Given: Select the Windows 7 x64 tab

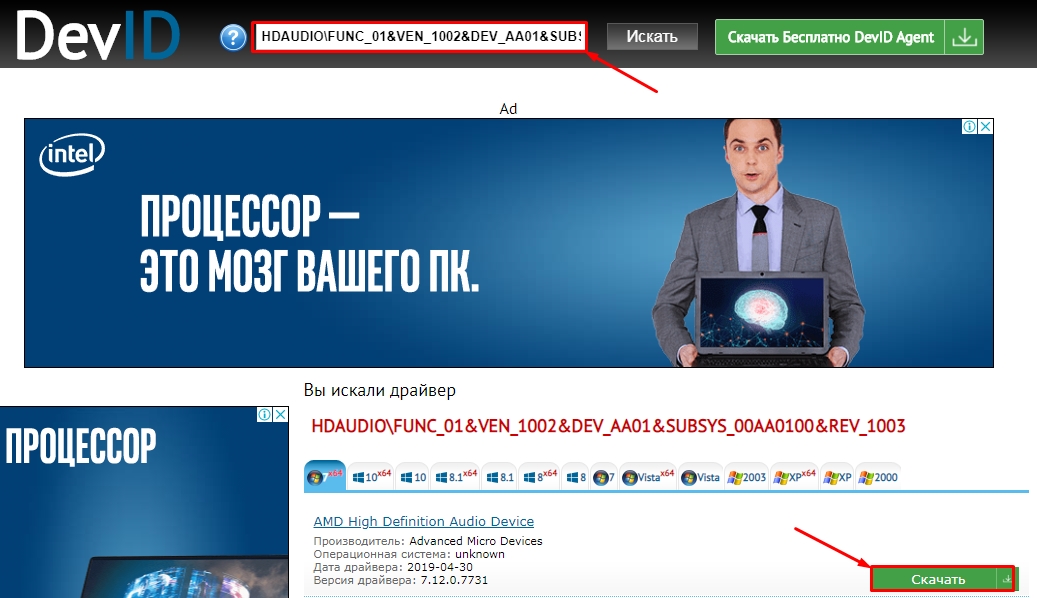Looking at the screenshot, I should point(325,476).
